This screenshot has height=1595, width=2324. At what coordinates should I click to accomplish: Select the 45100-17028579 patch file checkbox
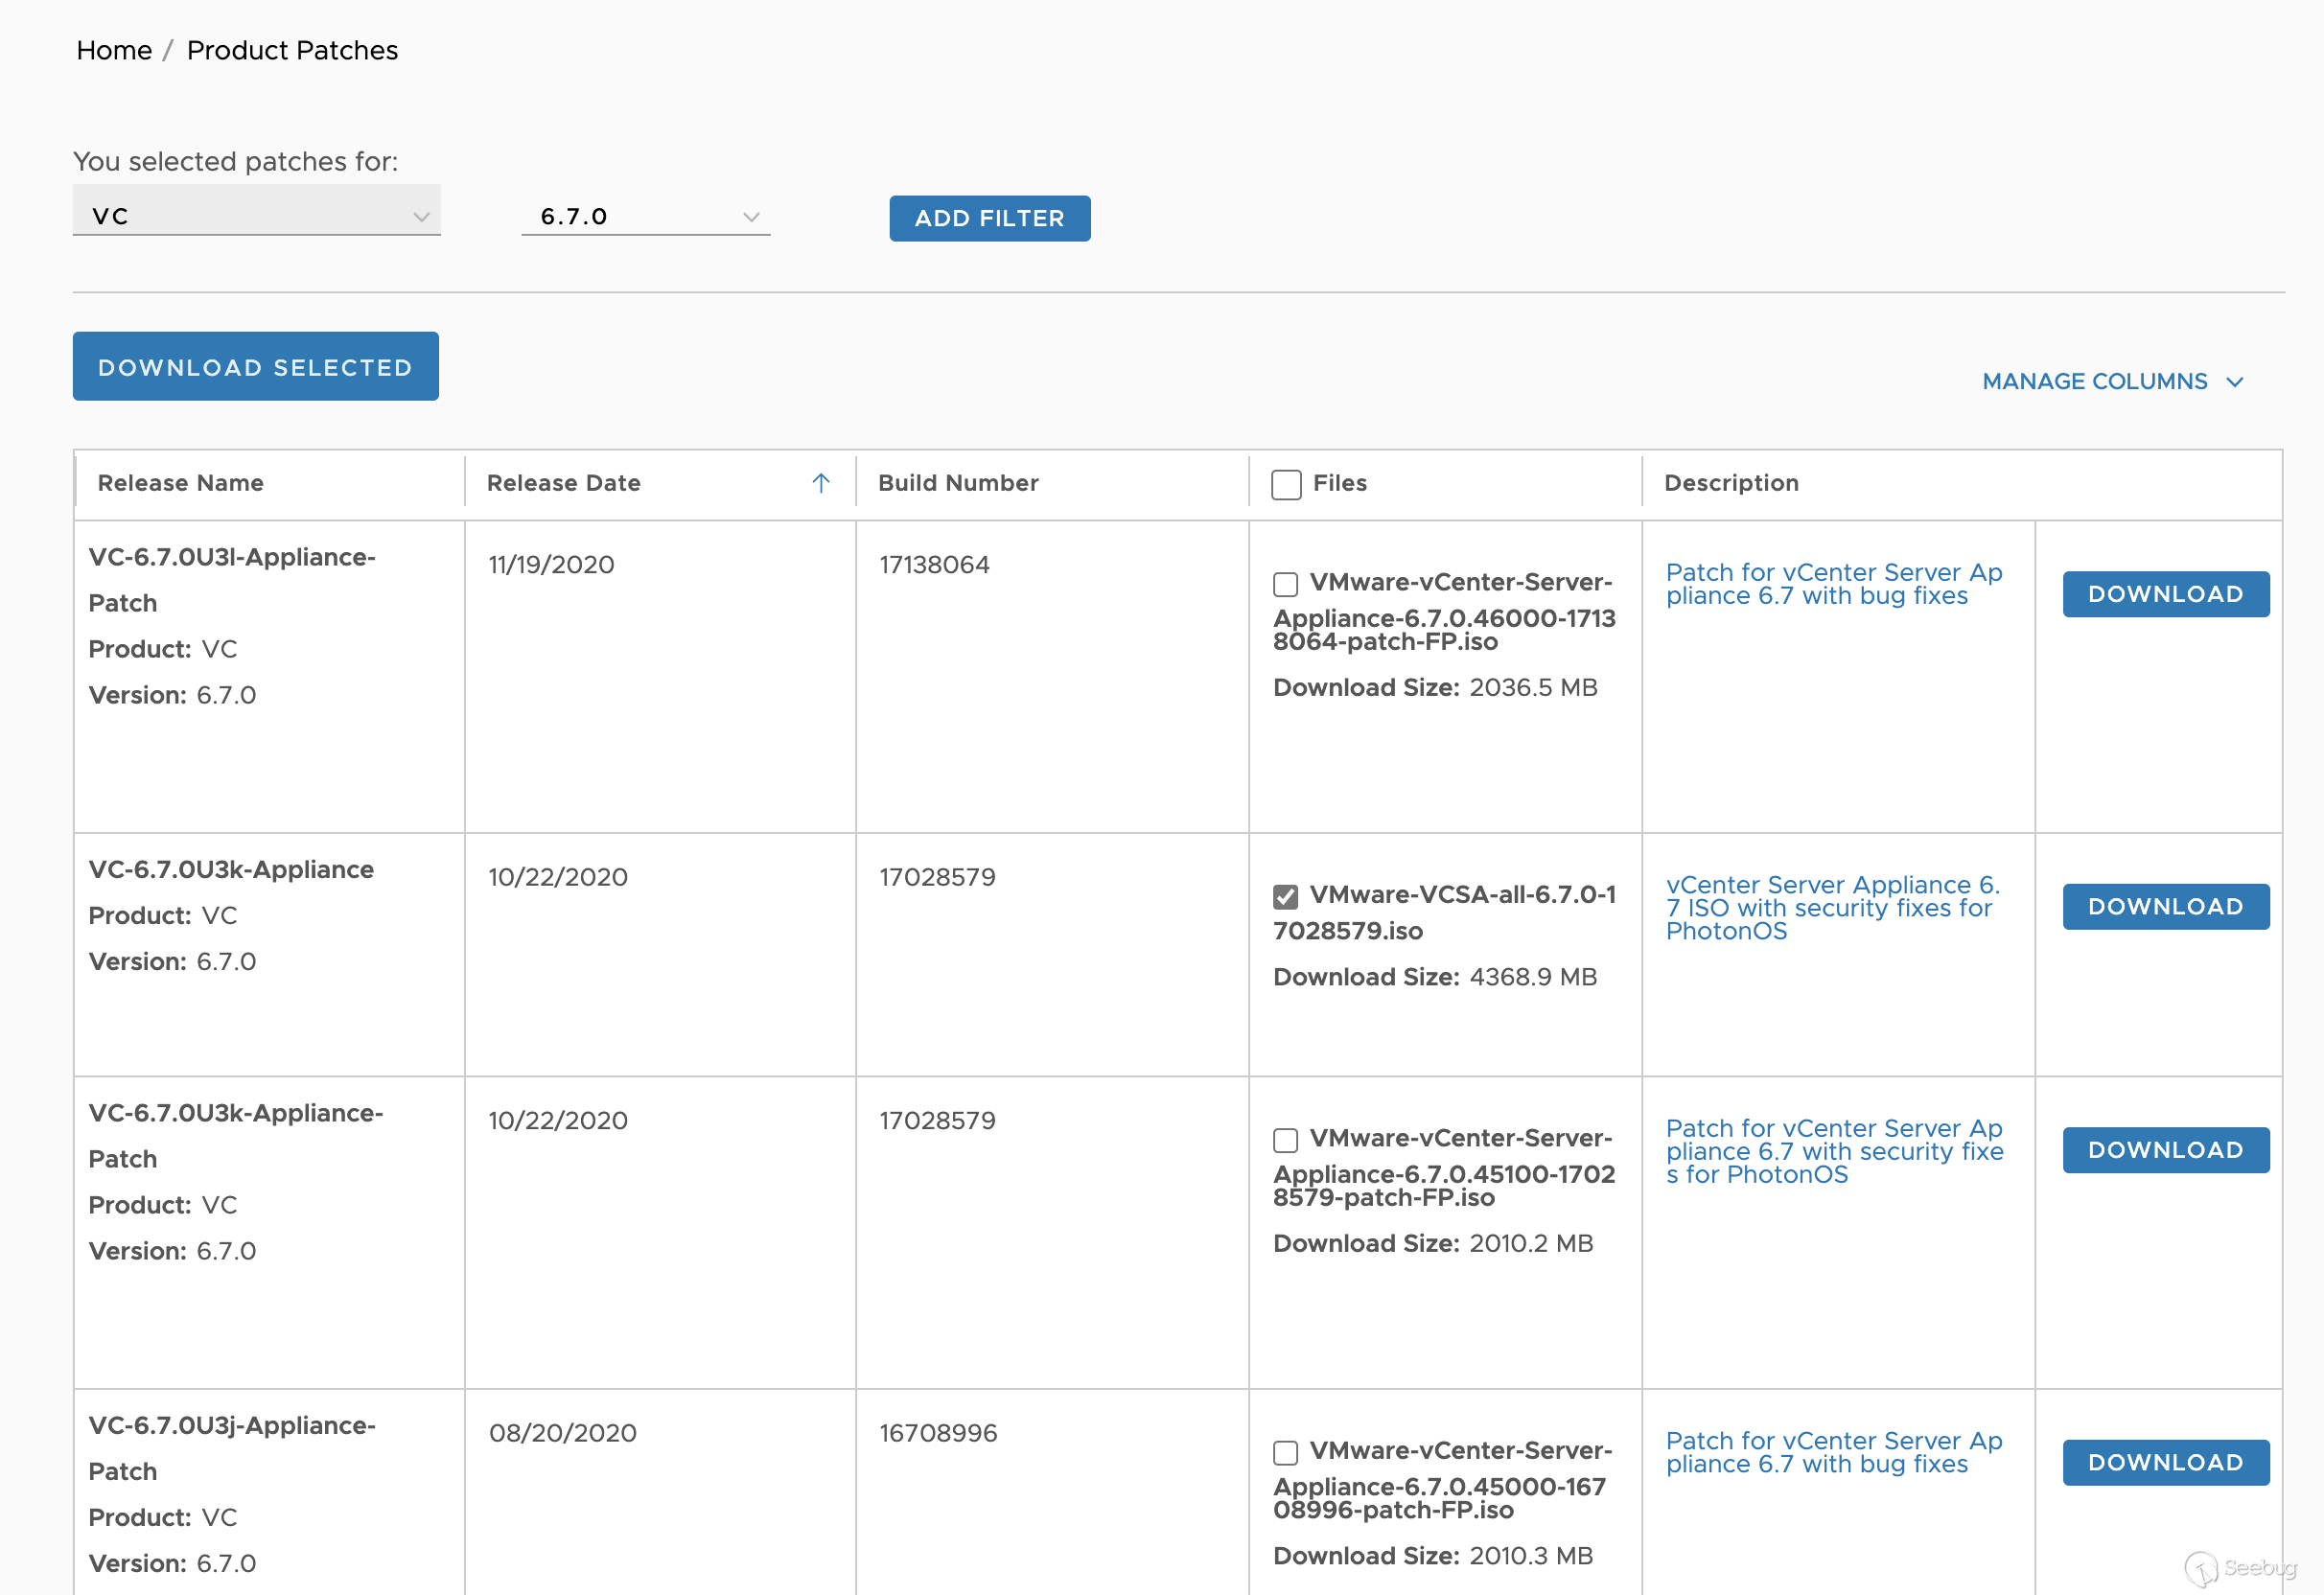point(1285,1140)
